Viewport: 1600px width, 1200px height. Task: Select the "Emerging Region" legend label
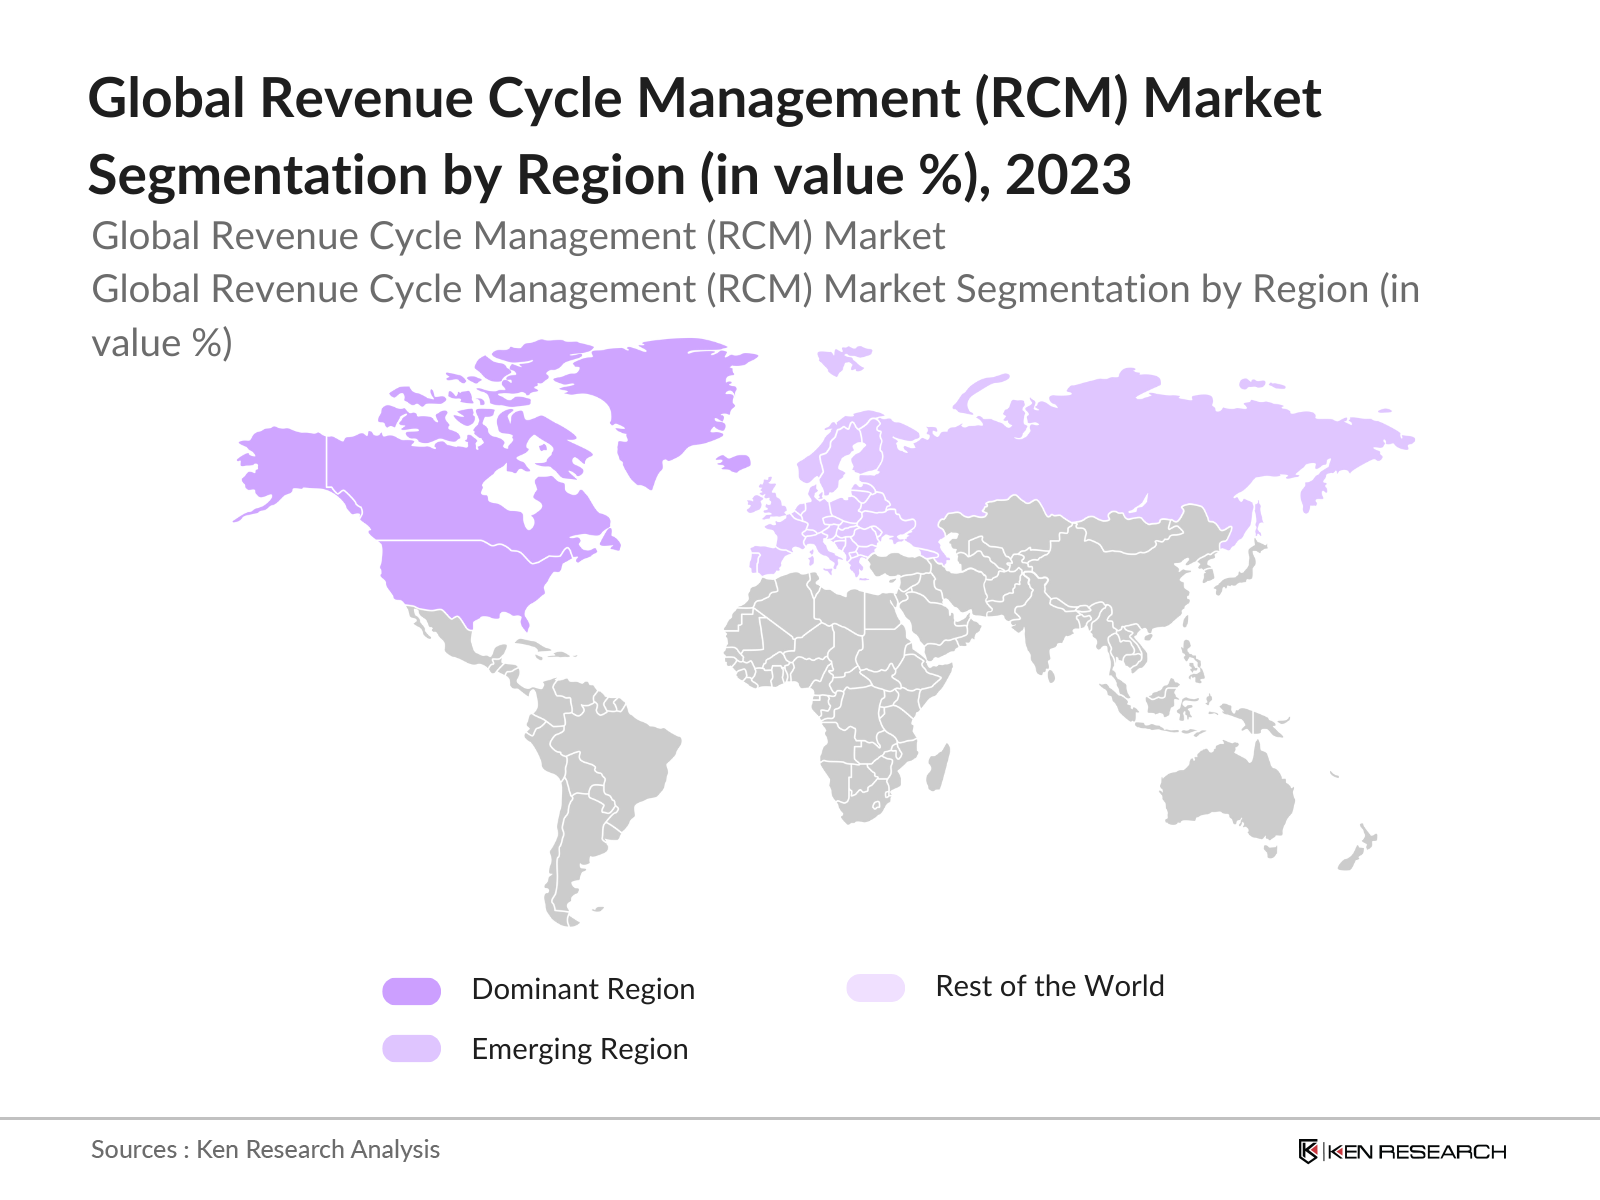579,1049
